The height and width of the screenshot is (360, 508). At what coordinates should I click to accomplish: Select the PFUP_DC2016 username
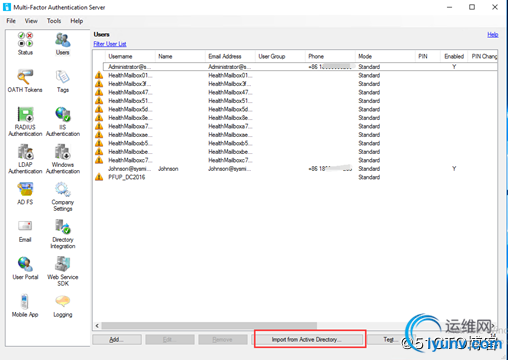coord(127,177)
